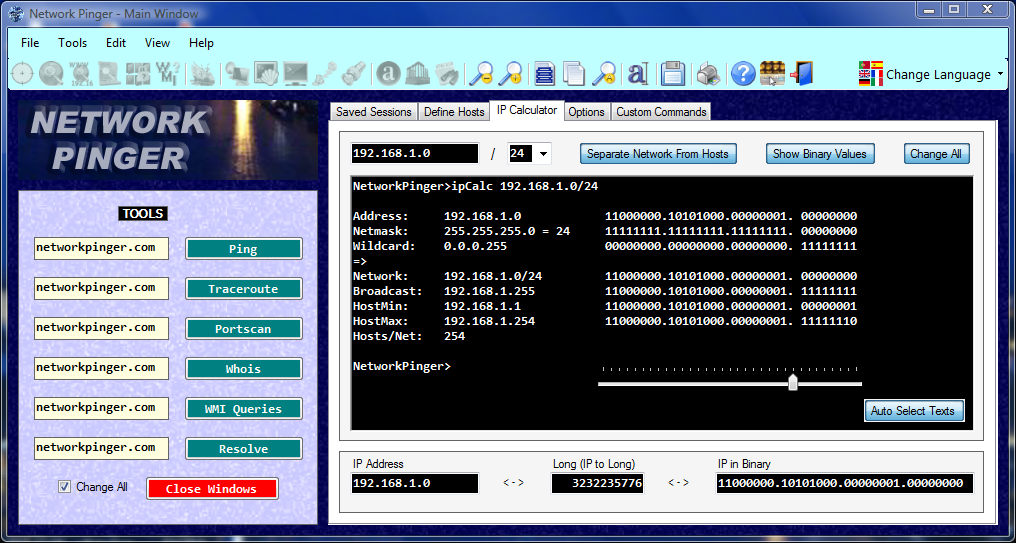The width and height of the screenshot is (1016, 543).
Task: Click the host field next to Ping
Action: click(x=101, y=248)
